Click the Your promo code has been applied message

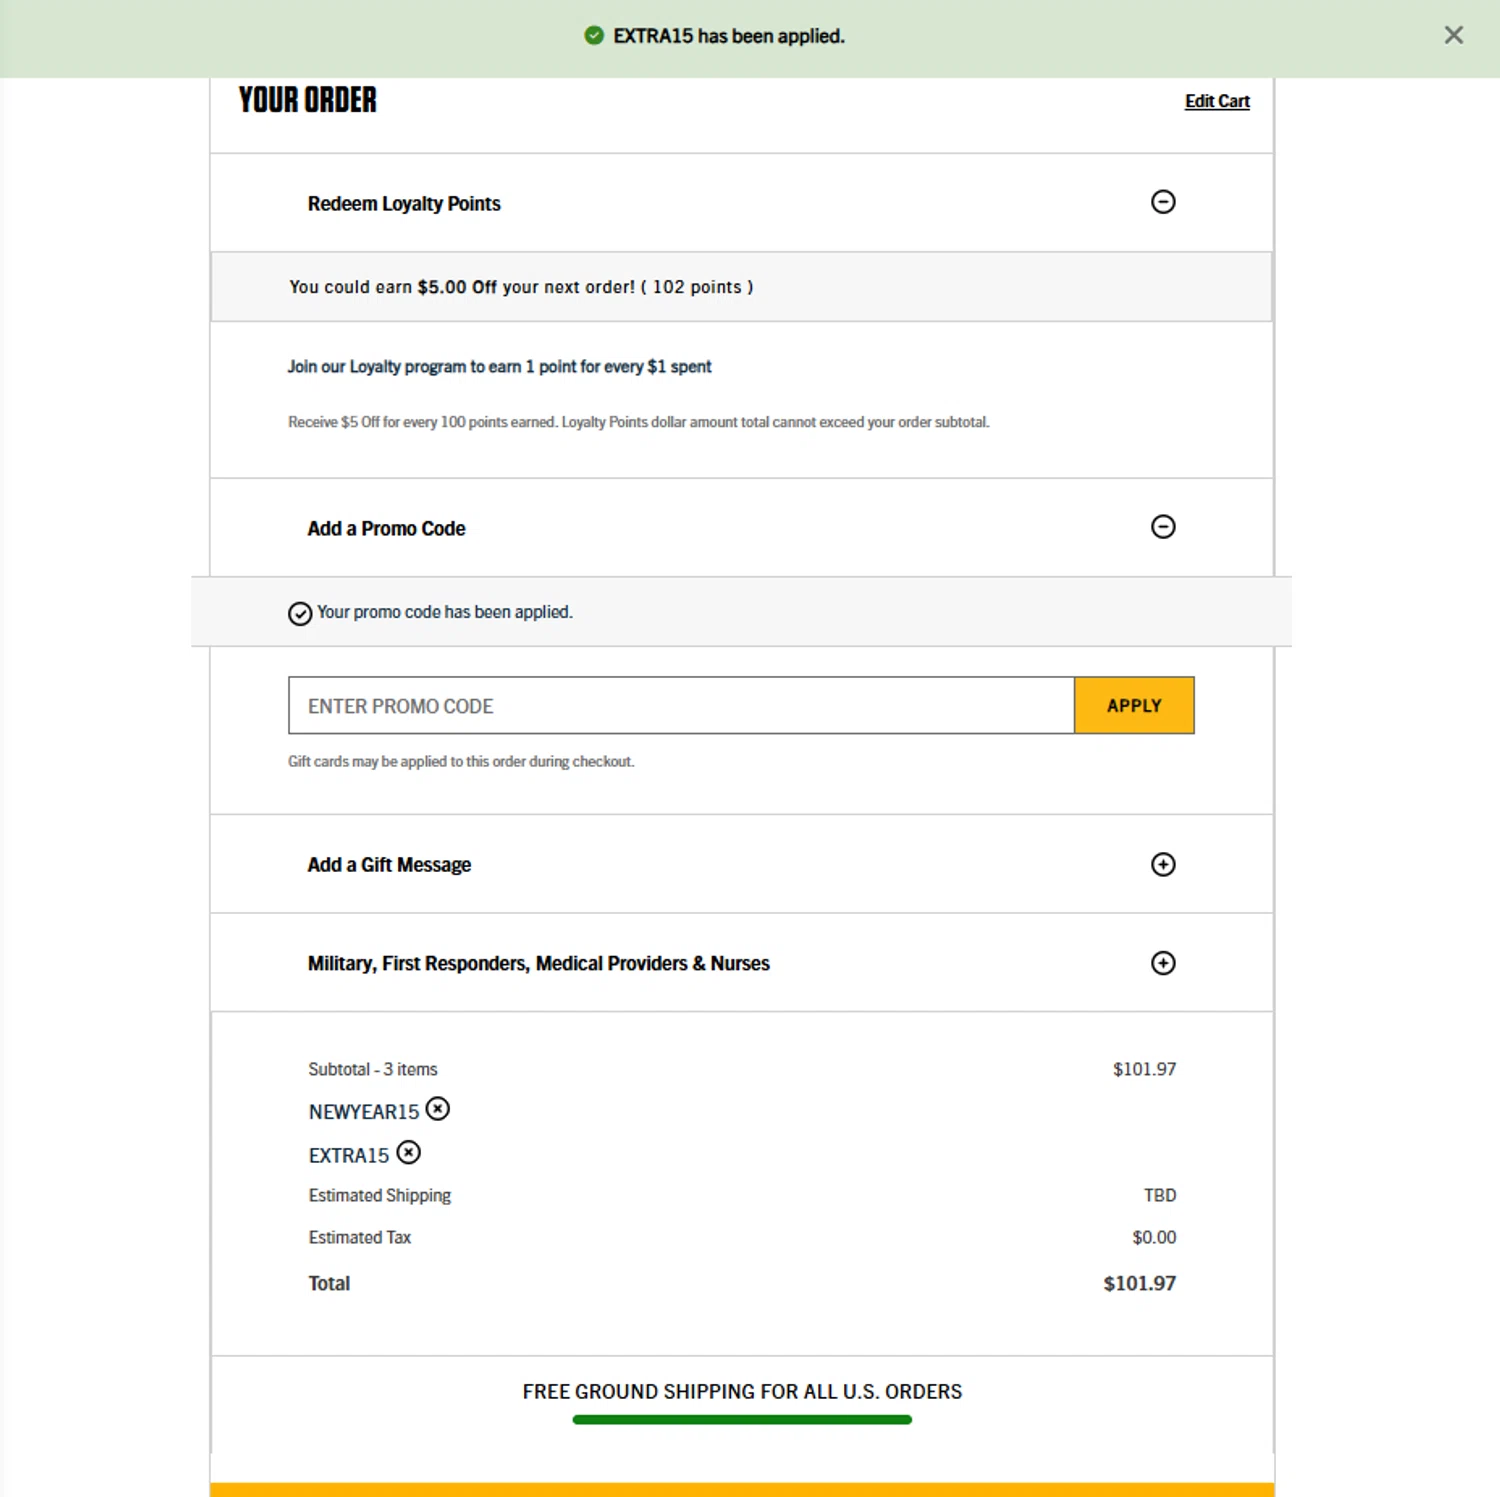point(445,612)
